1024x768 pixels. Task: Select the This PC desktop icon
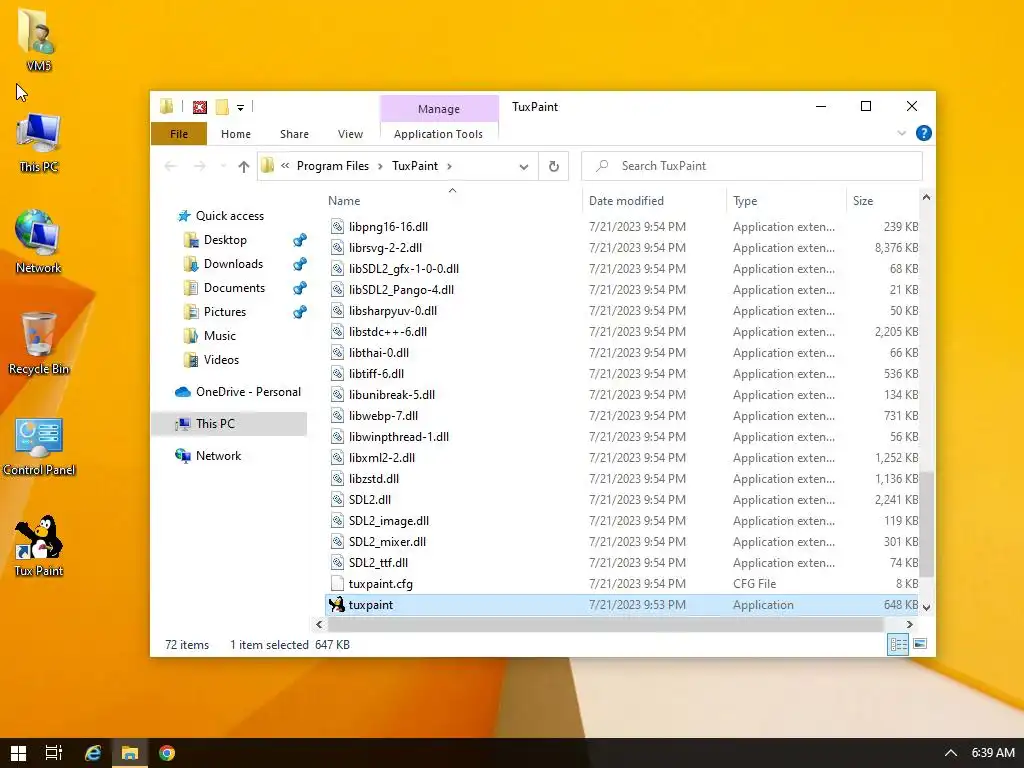38,142
